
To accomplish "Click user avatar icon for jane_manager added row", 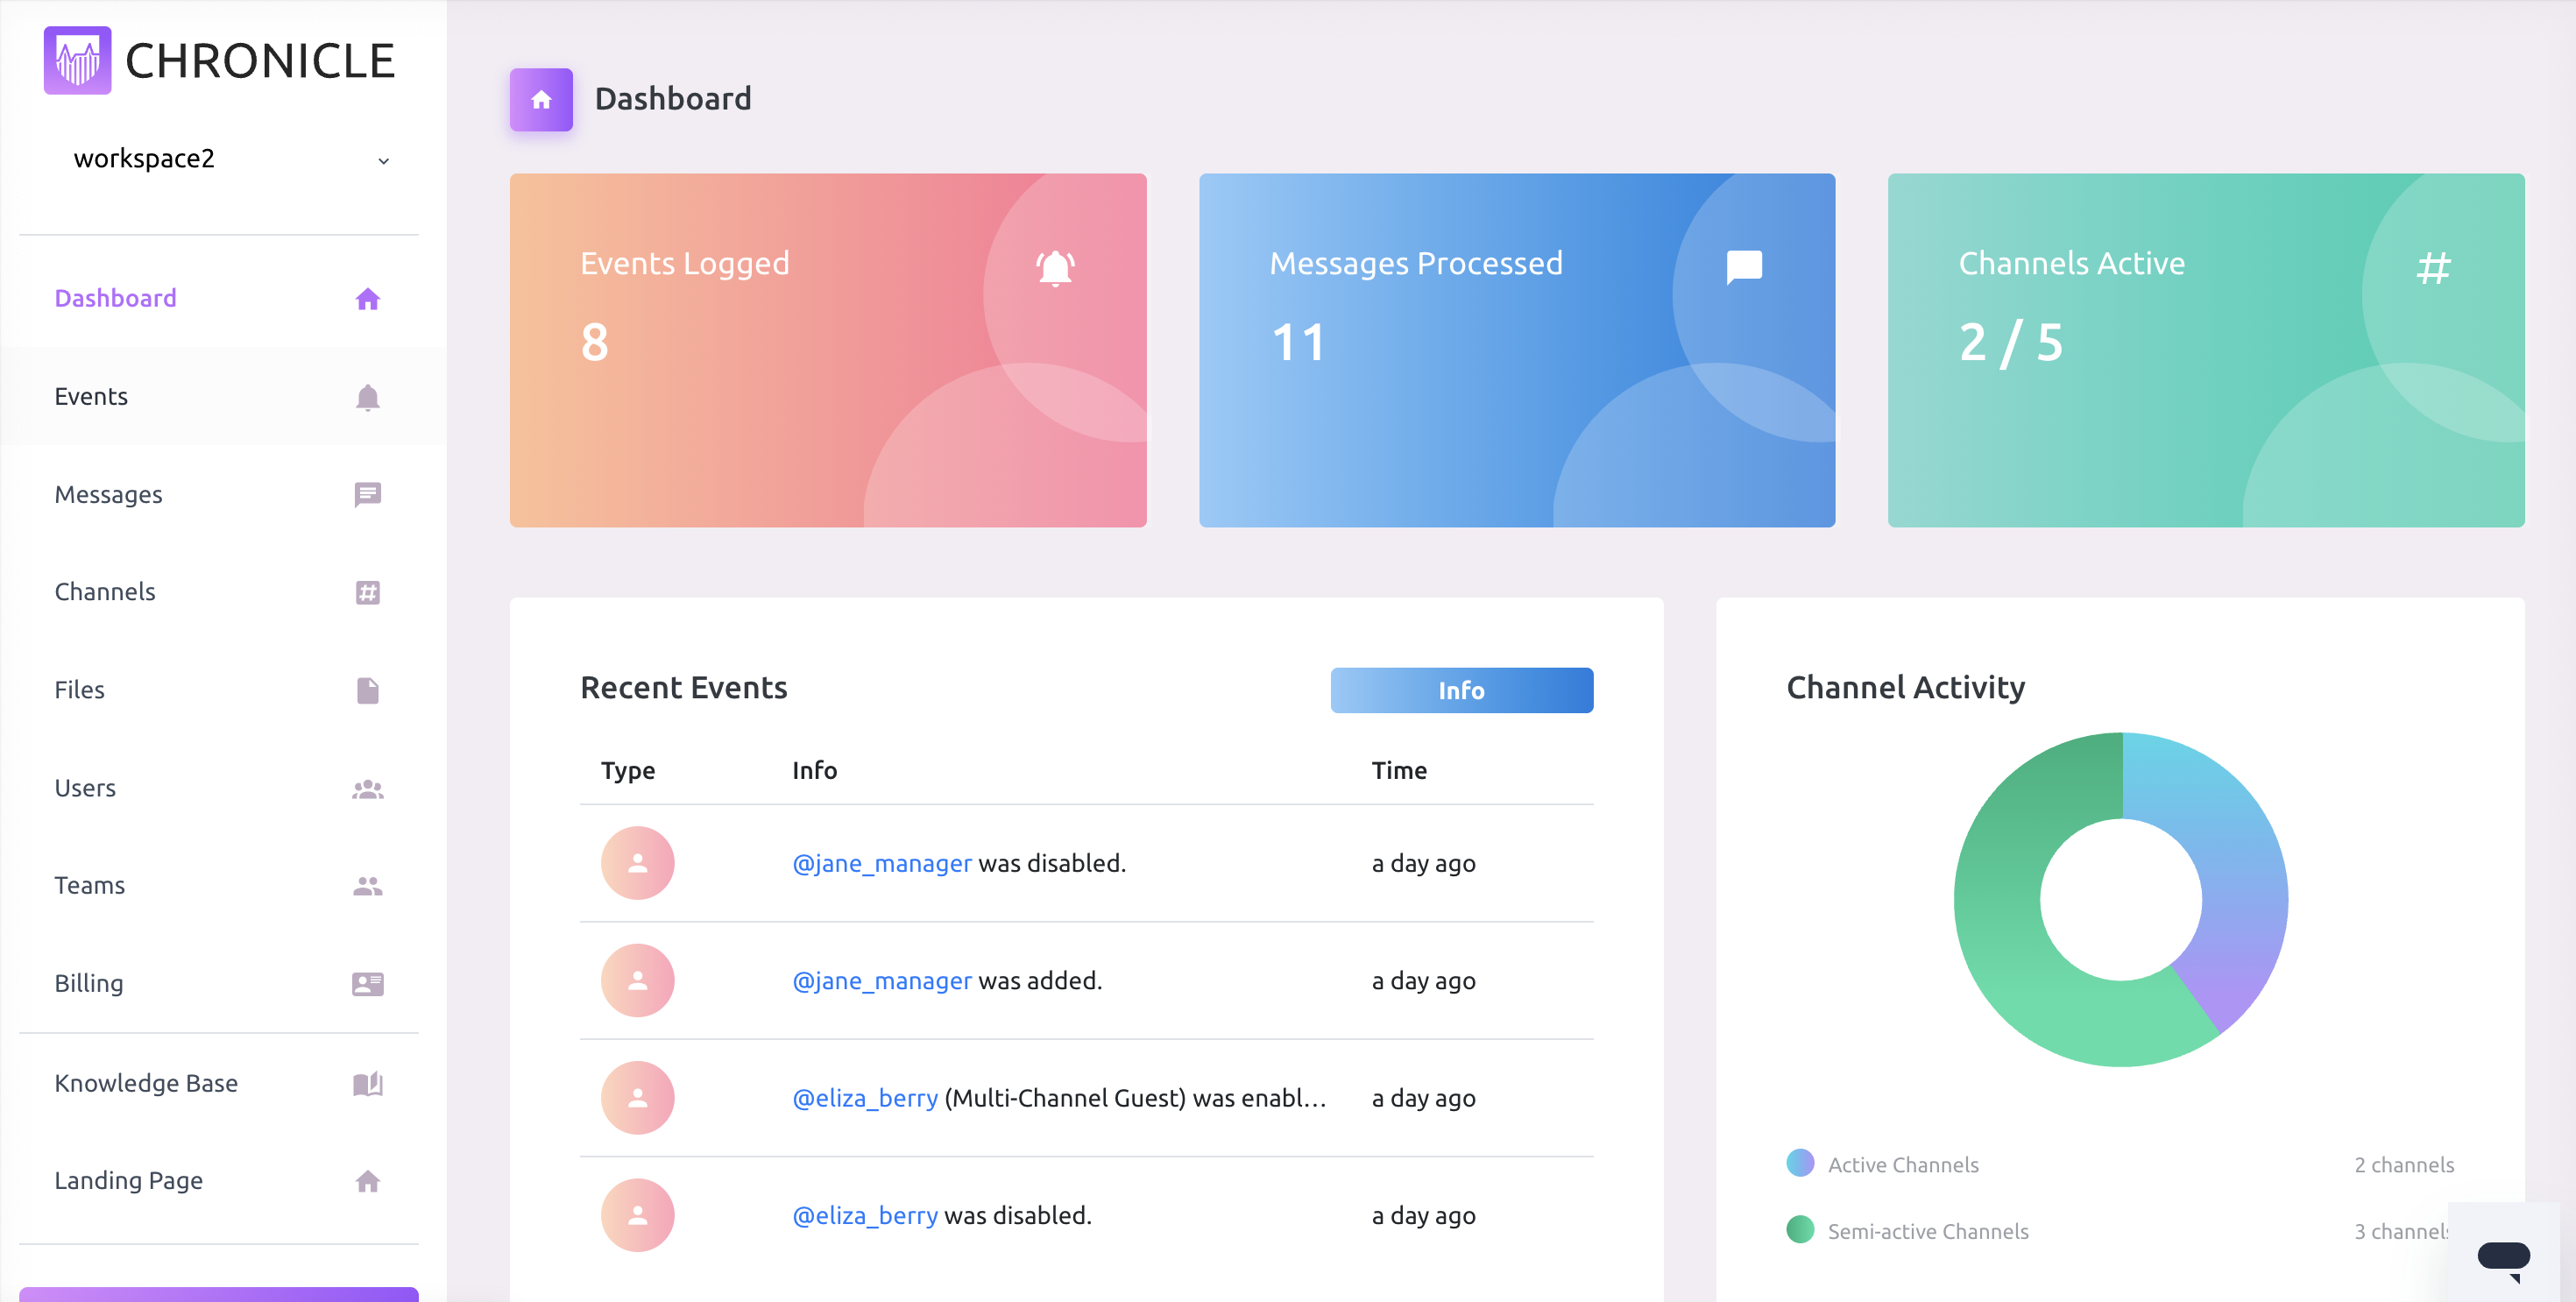I will coord(637,980).
